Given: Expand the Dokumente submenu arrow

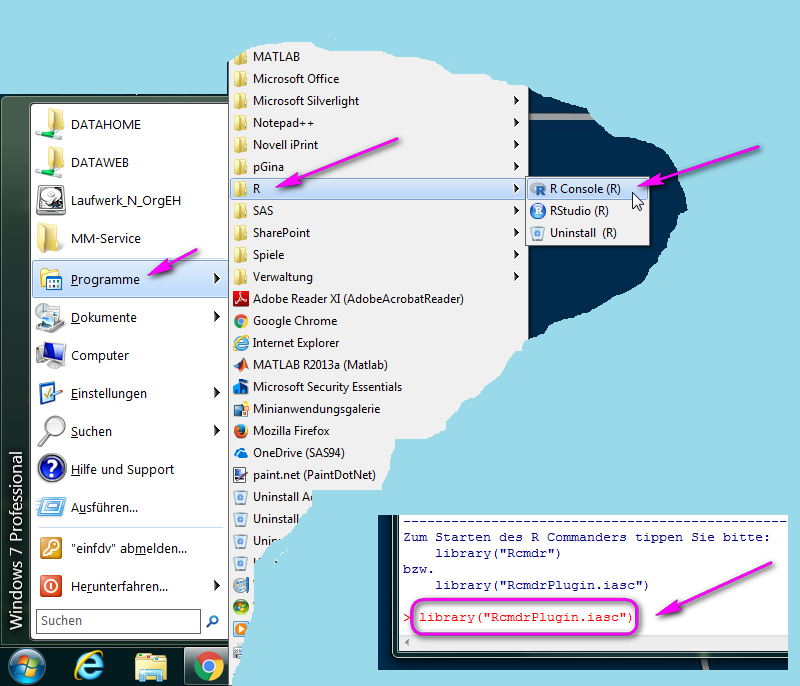Looking at the screenshot, I should pos(217,317).
